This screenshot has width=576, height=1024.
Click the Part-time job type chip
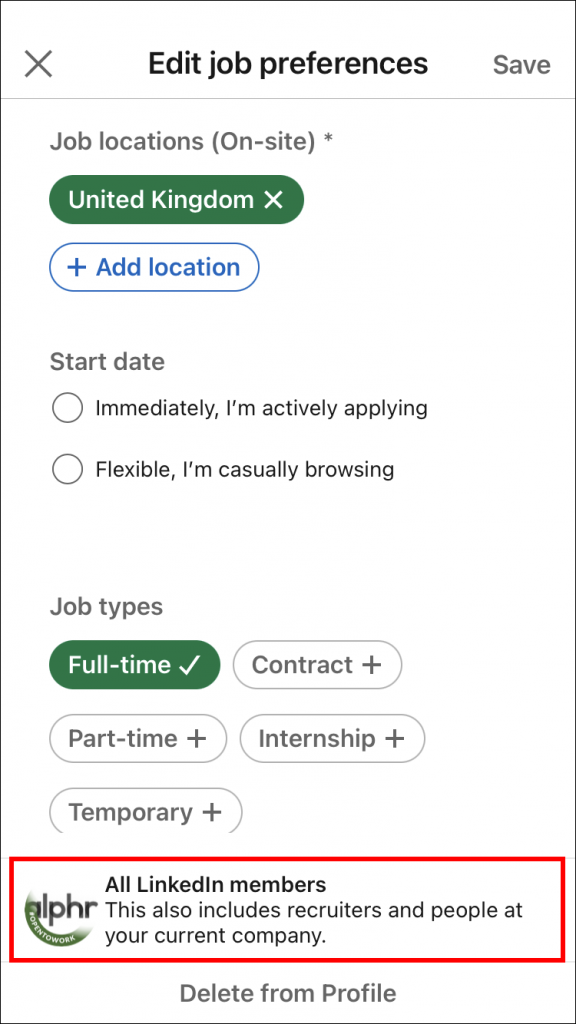tap(137, 739)
